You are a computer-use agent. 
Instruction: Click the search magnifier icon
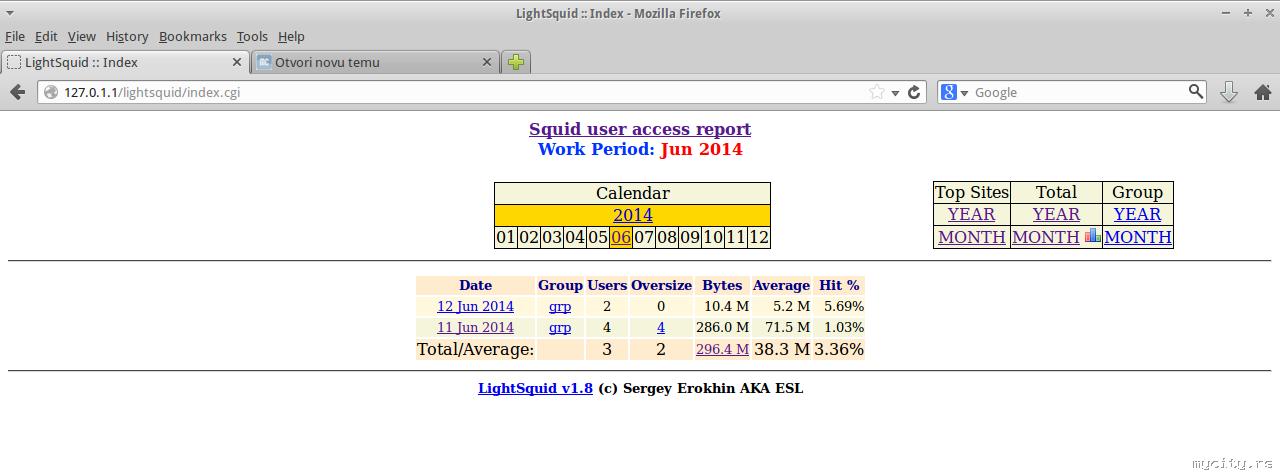(1196, 92)
